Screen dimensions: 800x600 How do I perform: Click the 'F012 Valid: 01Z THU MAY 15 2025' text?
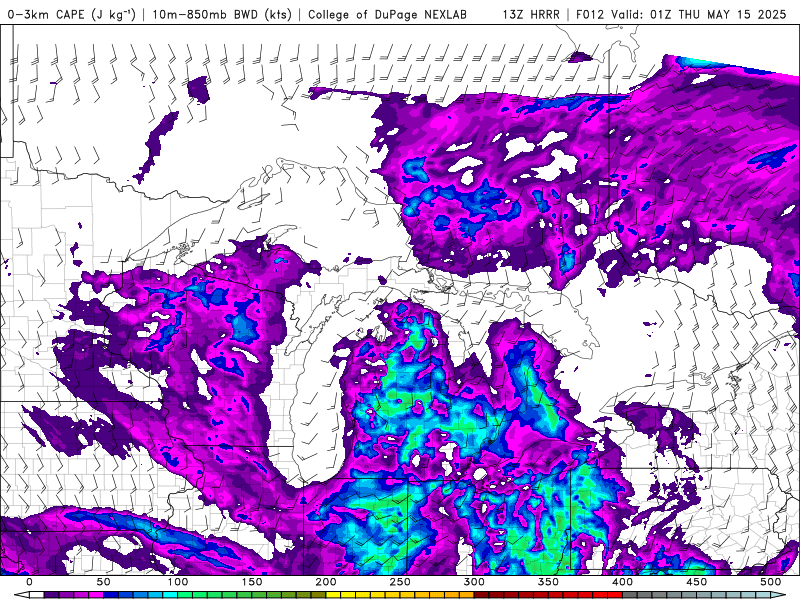[x=681, y=14]
